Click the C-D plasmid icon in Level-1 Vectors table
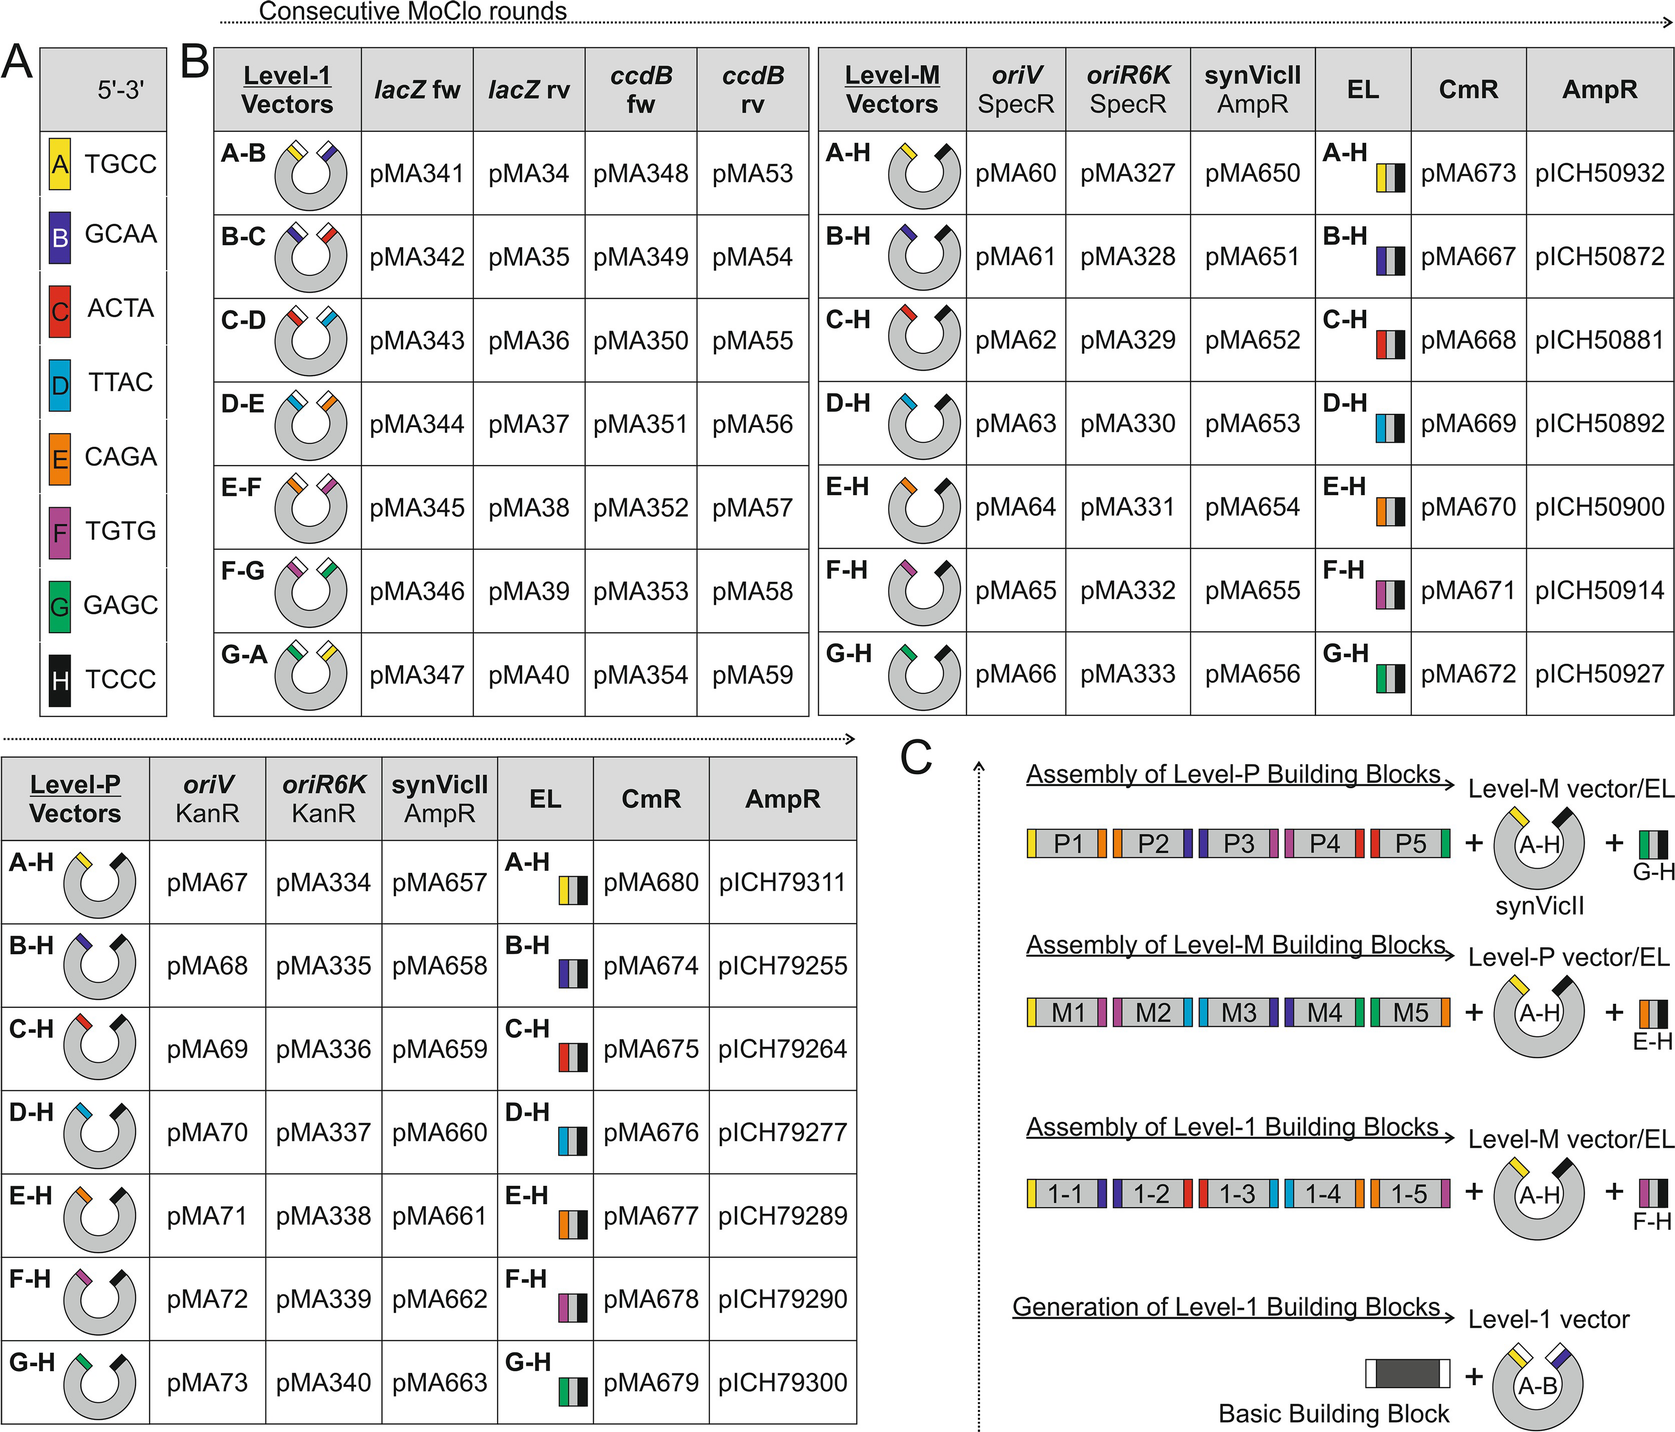 (x=311, y=341)
